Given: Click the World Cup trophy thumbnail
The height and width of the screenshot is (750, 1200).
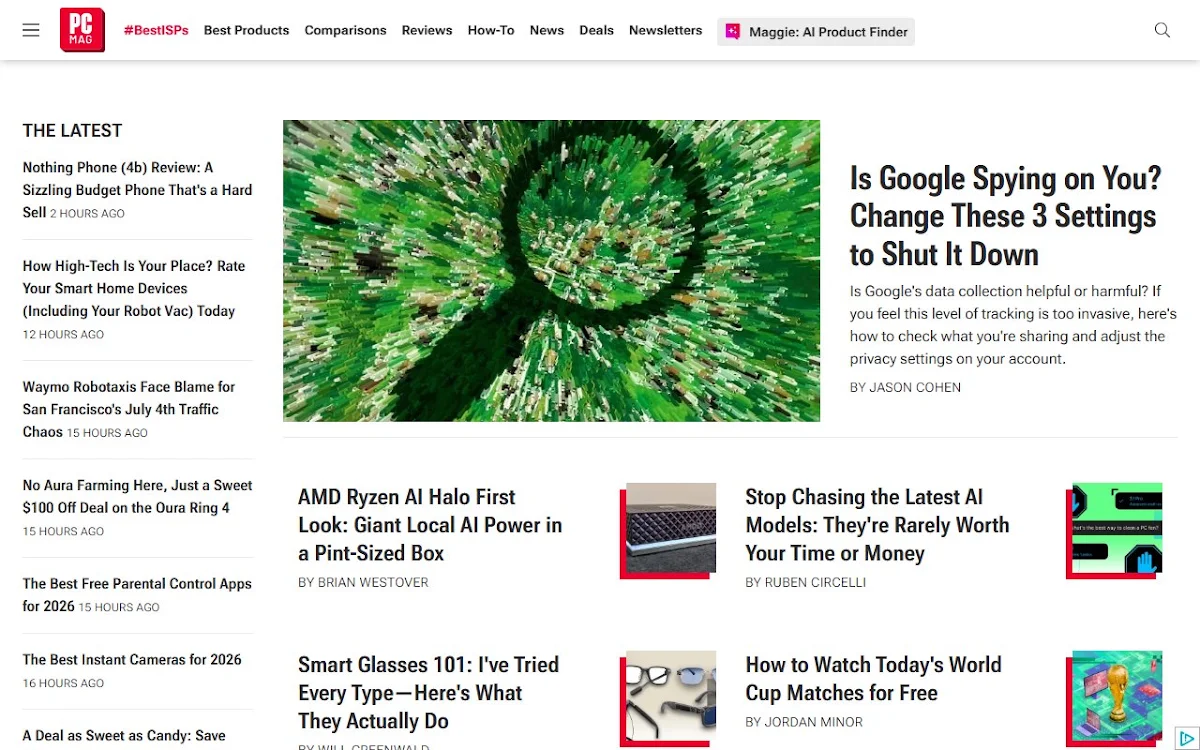Looking at the screenshot, I should click(x=1115, y=698).
